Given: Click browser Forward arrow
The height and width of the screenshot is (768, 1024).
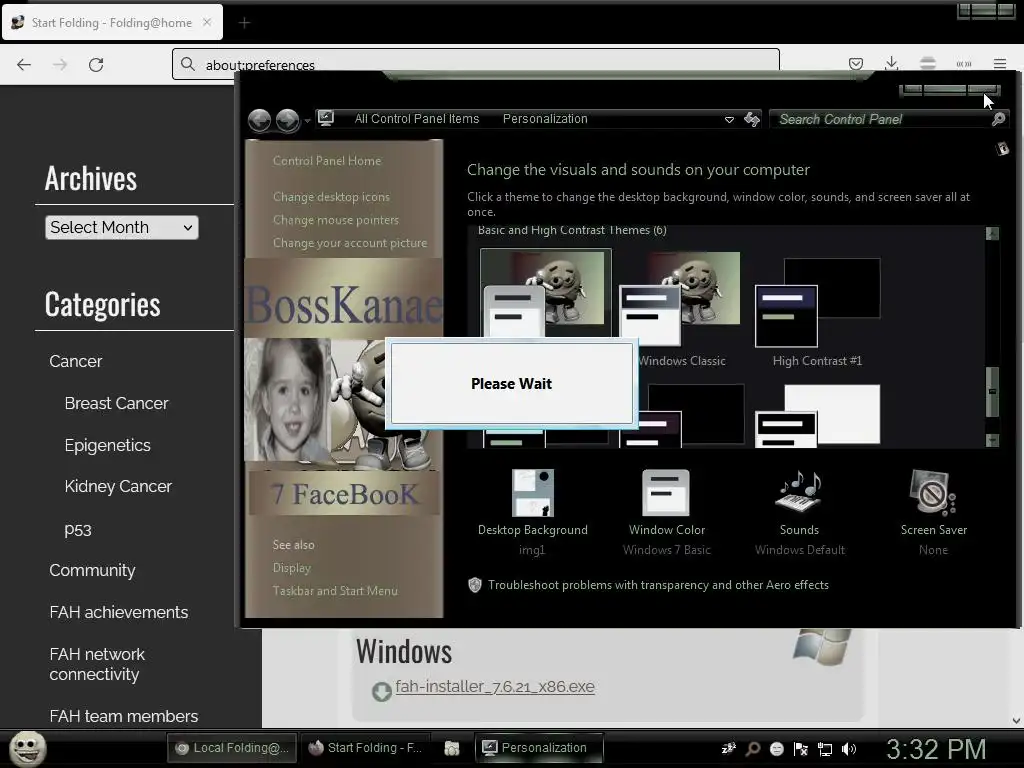Looking at the screenshot, I should (x=60, y=65).
